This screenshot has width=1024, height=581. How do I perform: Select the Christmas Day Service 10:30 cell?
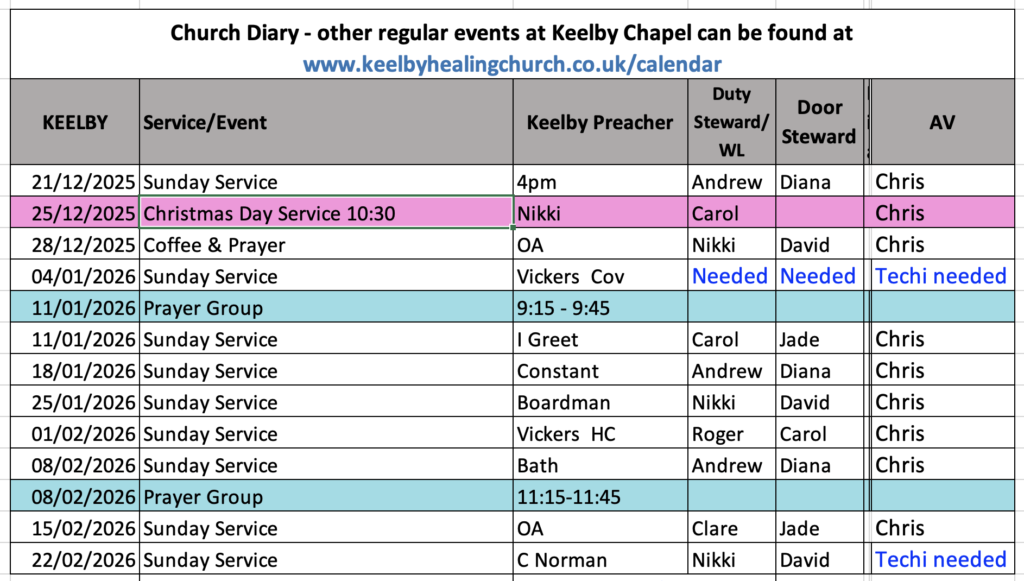326,213
